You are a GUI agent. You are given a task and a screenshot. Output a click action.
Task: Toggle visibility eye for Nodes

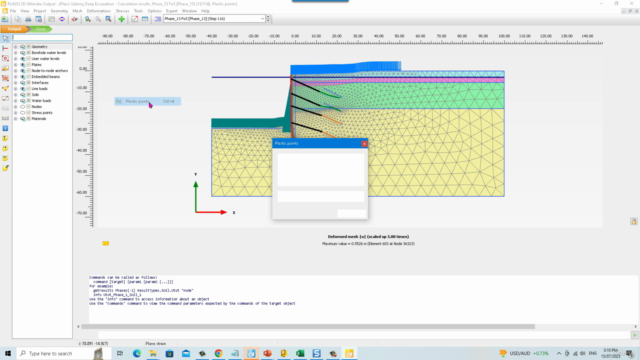23,107
